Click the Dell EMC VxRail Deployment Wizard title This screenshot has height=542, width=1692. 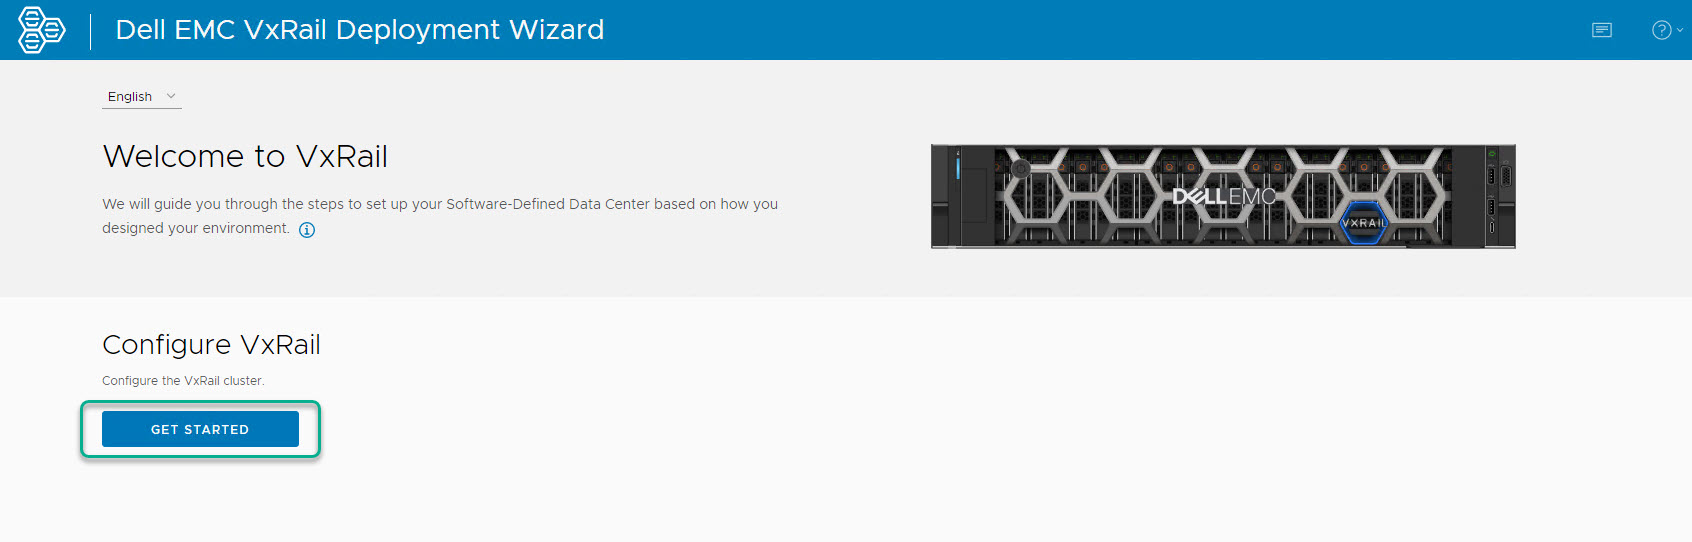point(360,30)
